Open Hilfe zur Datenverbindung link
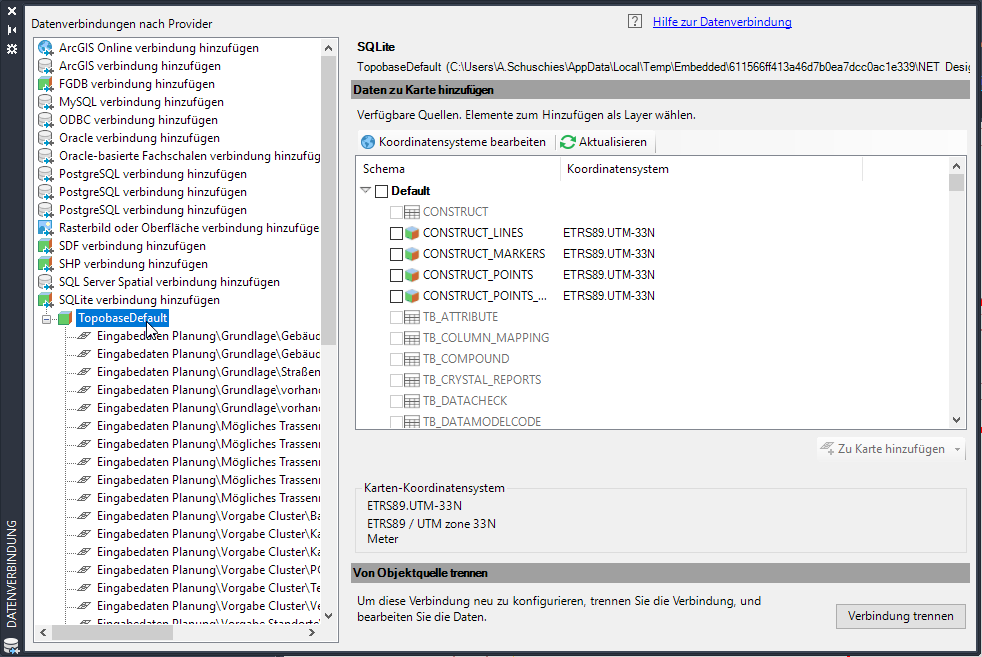Viewport: 982px width, 657px height. point(722,22)
